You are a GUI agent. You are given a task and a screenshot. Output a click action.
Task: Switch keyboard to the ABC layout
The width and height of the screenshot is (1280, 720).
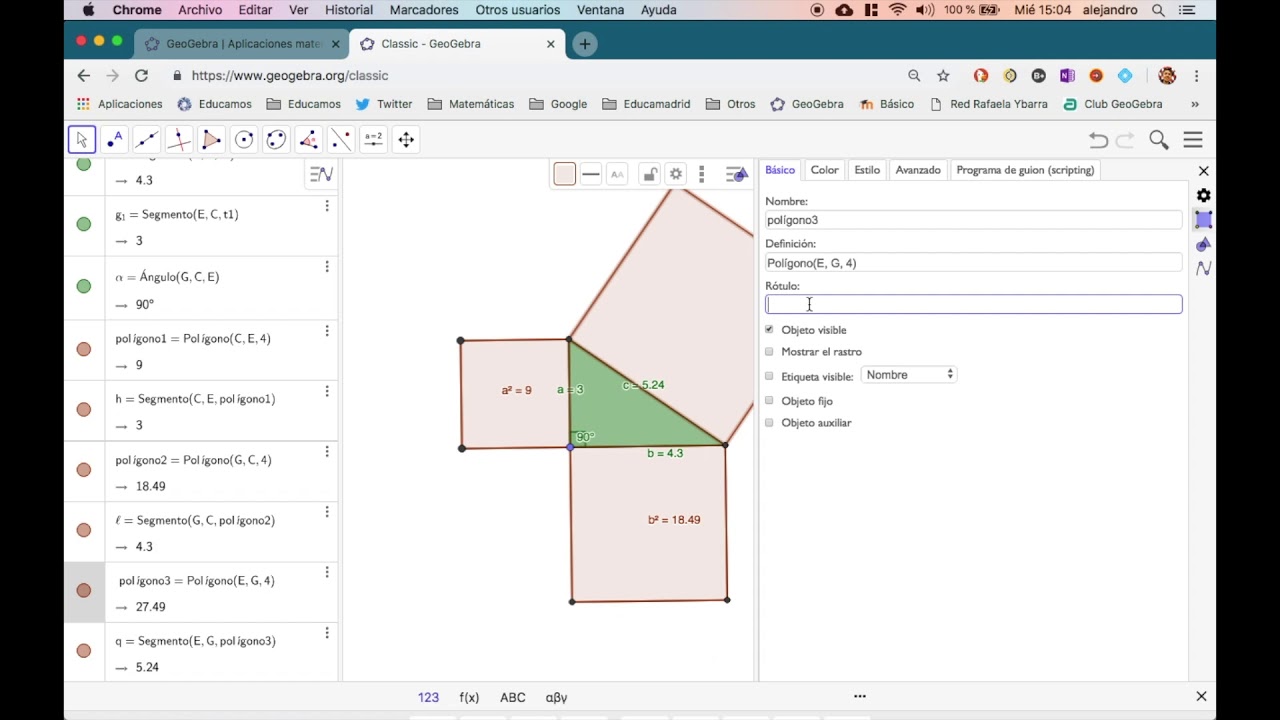coord(513,698)
